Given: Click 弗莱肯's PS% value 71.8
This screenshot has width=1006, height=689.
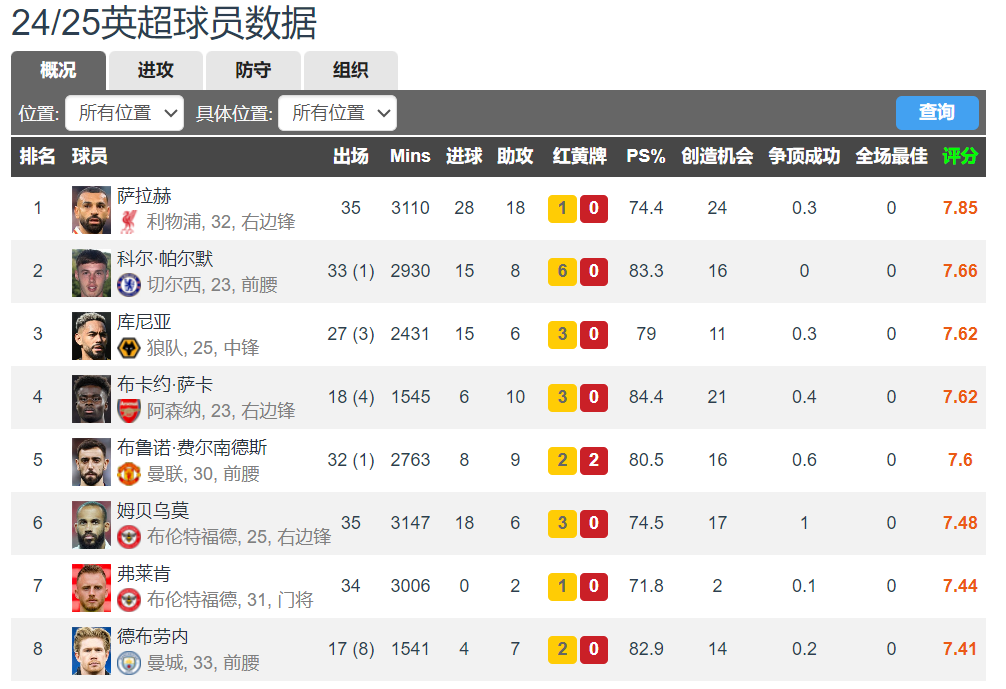Looking at the screenshot, I should tap(645, 586).
